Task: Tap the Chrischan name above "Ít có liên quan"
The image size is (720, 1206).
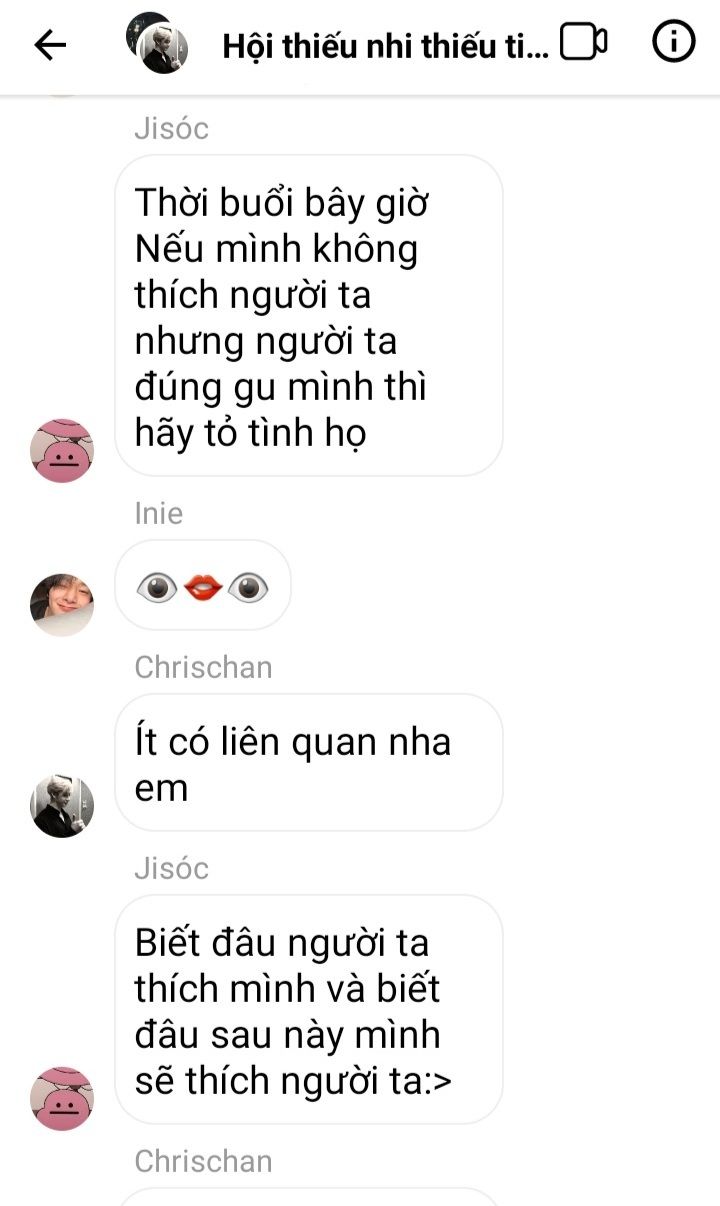Action: click(x=203, y=667)
